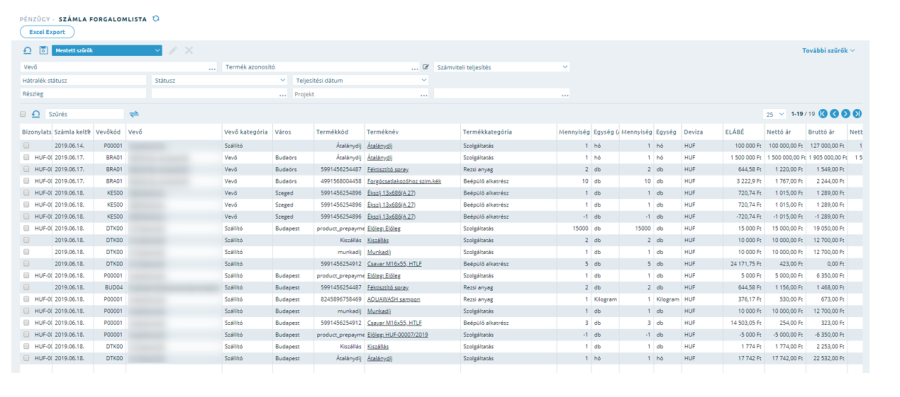Viewport: 900px width, 397px height.
Task: Click the edit icon beside Termék azonosító
Action: point(426,67)
